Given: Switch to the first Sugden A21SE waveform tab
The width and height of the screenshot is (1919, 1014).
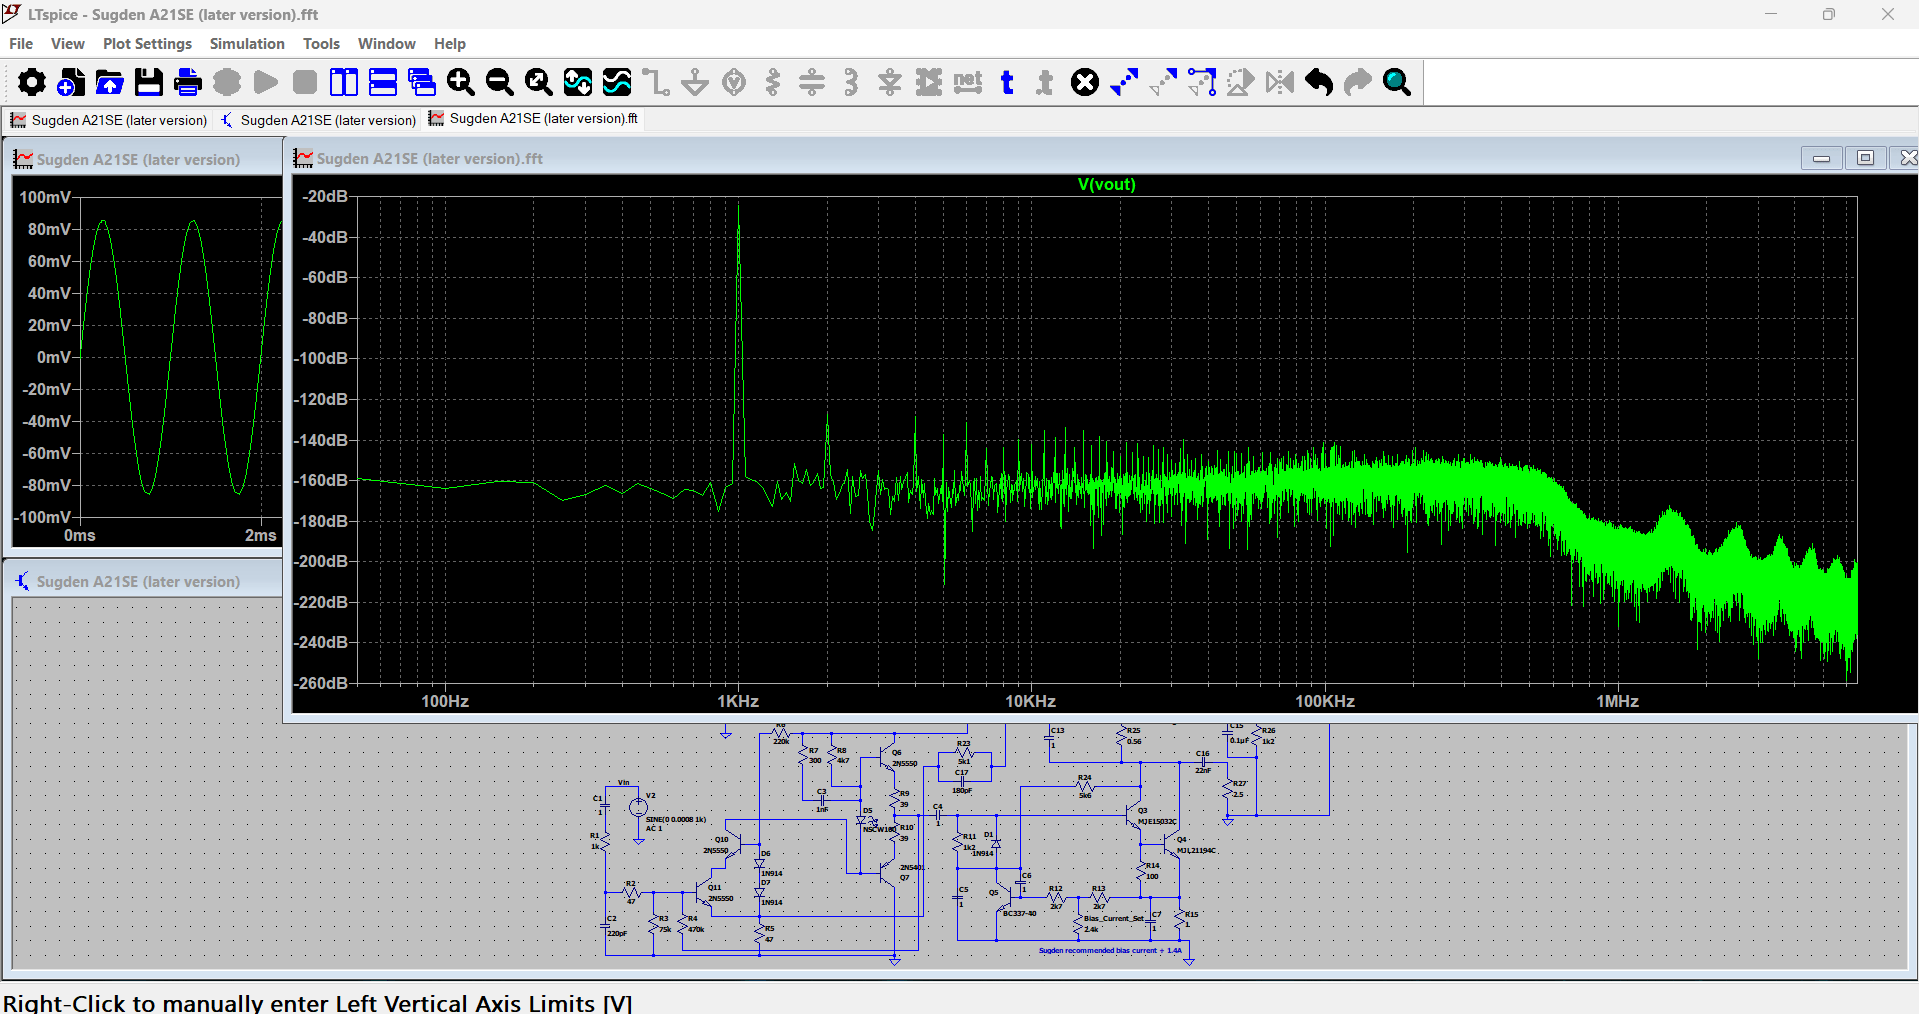Looking at the screenshot, I should tap(109, 120).
